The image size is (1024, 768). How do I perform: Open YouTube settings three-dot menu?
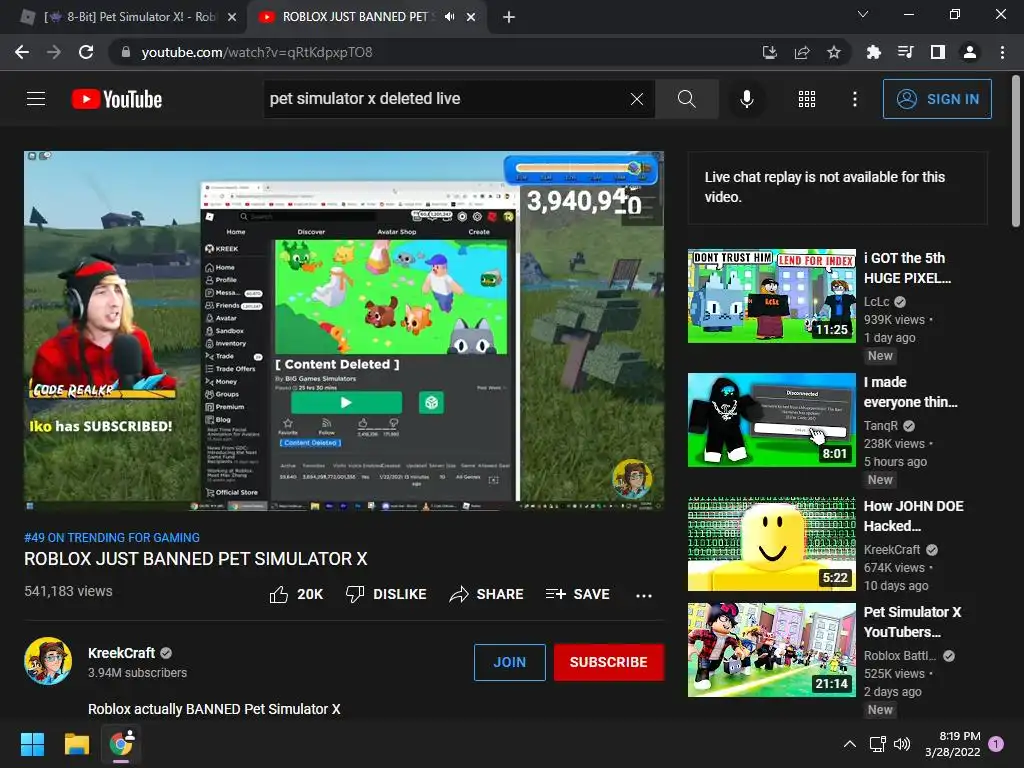click(x=855, y=99)
